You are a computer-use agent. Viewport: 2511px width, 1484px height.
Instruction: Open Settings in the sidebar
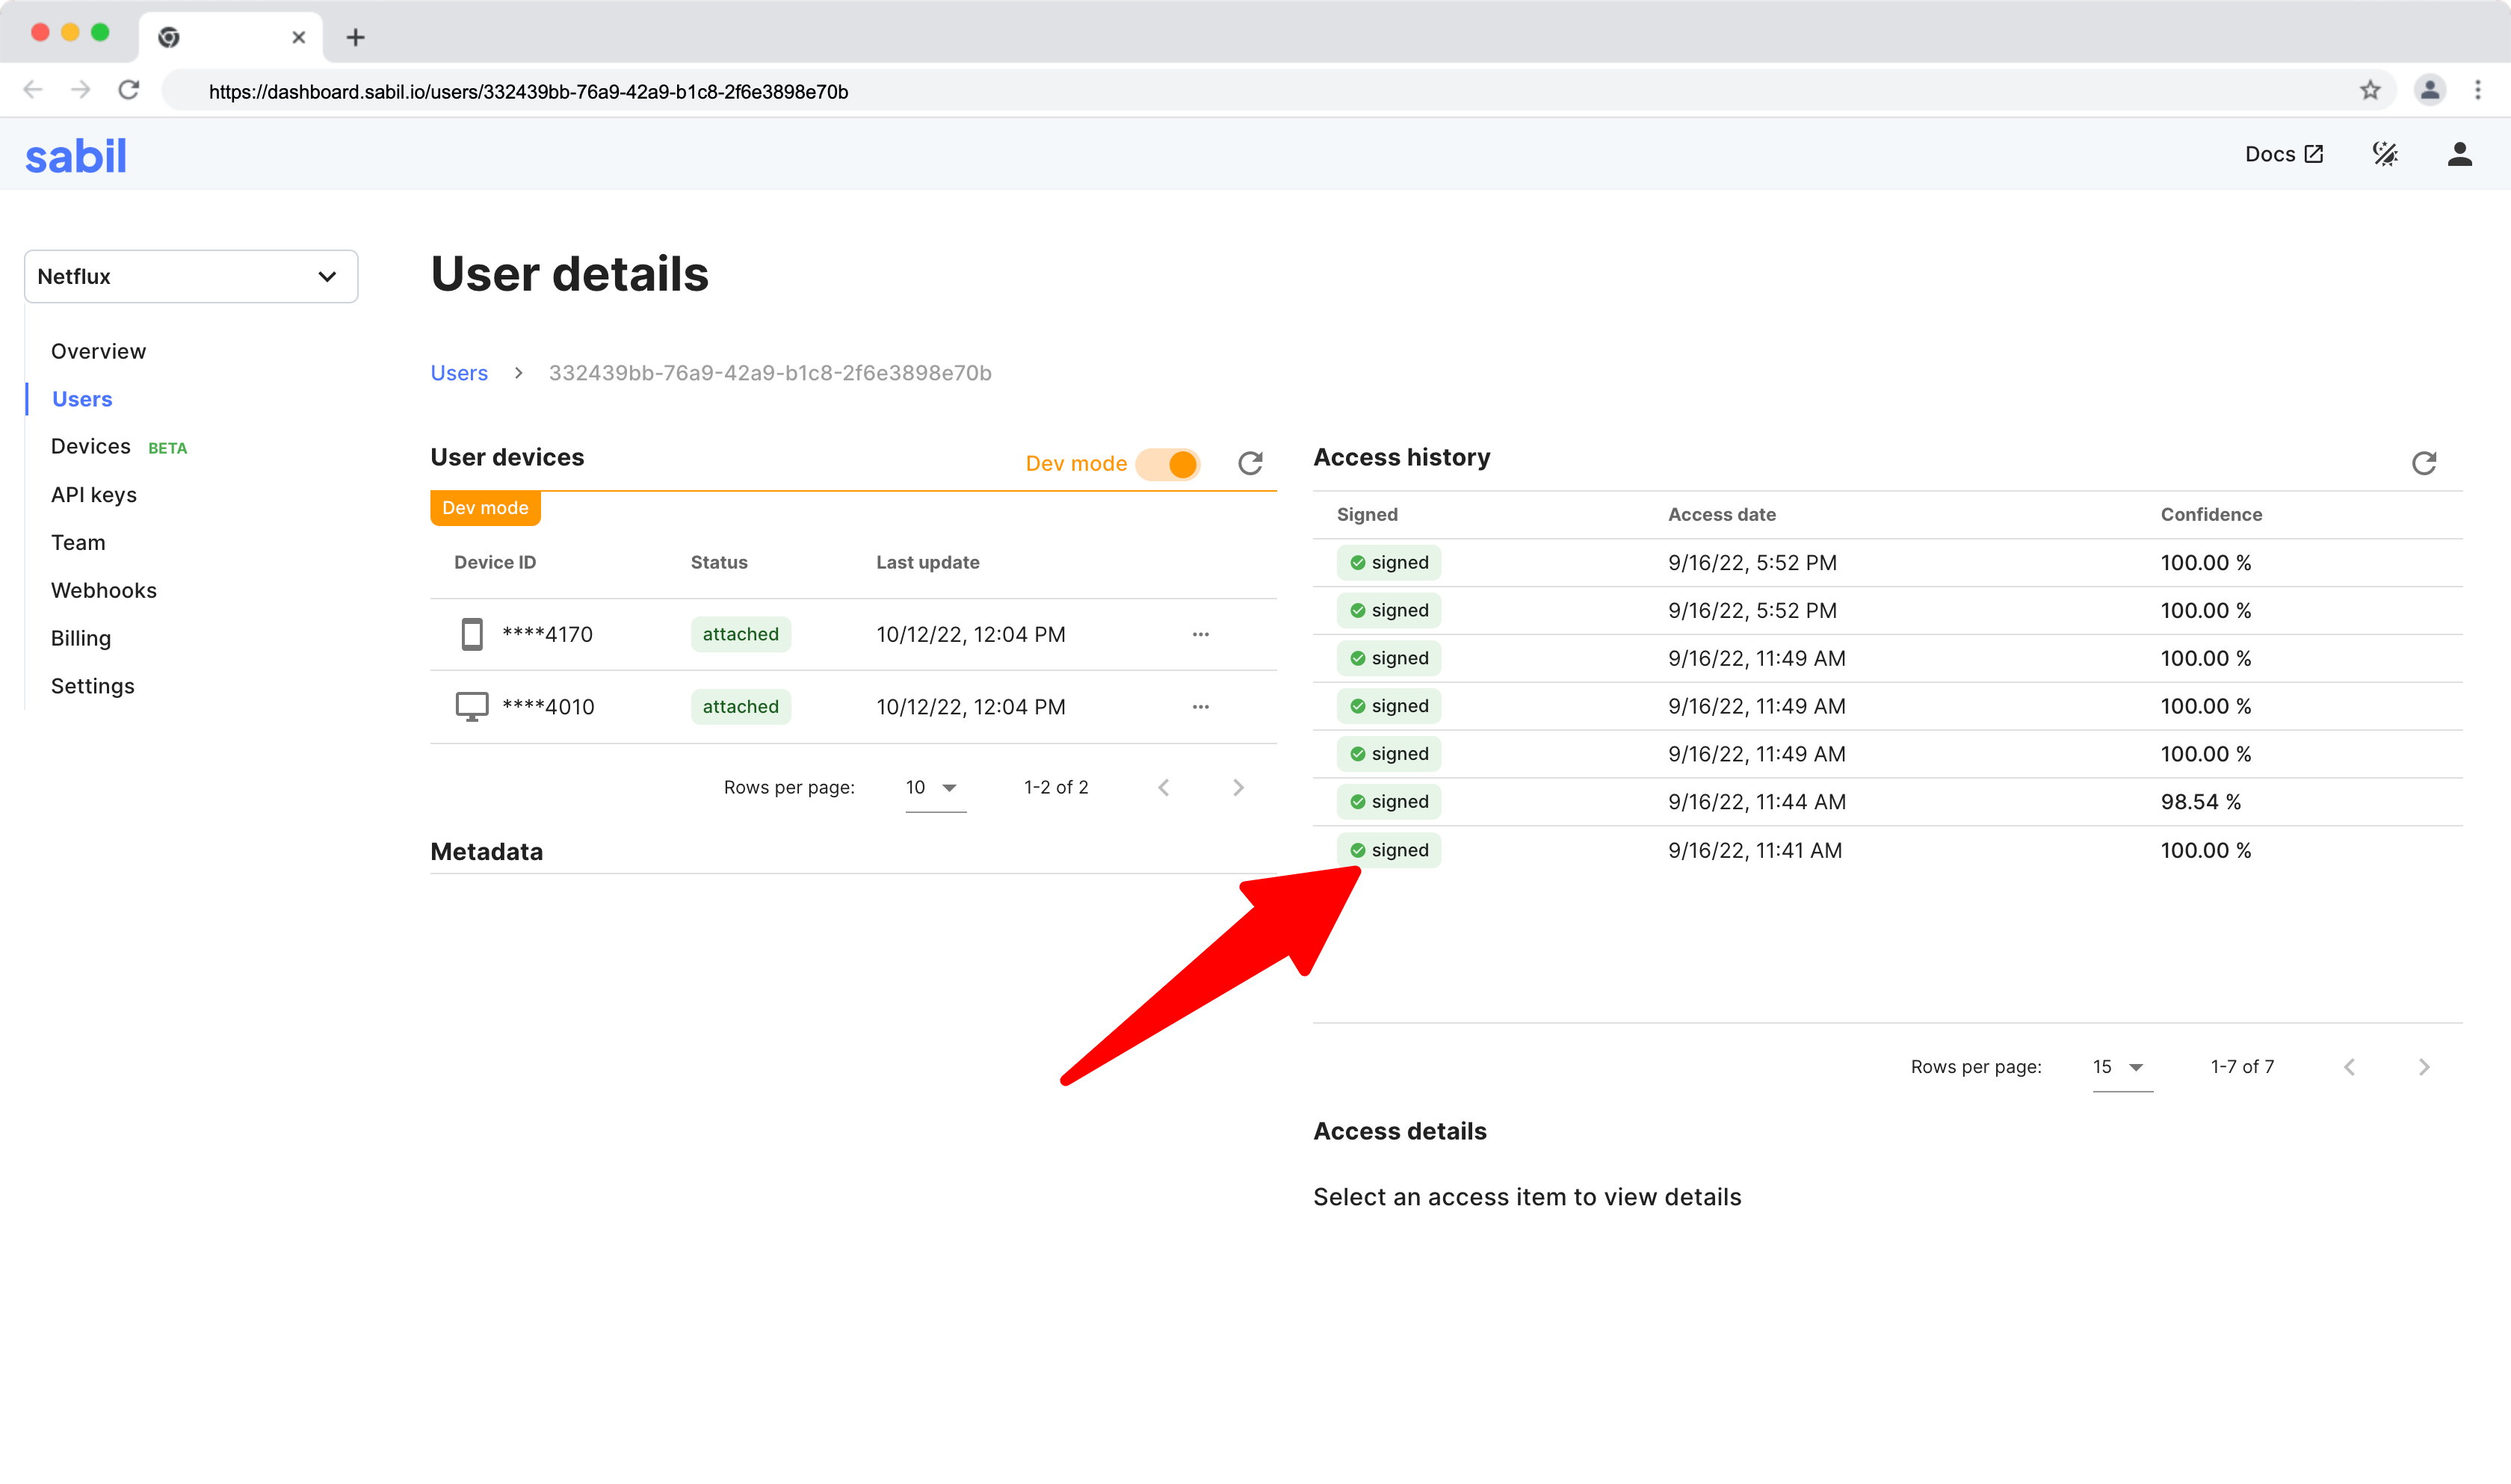click(x=93, y=686)
